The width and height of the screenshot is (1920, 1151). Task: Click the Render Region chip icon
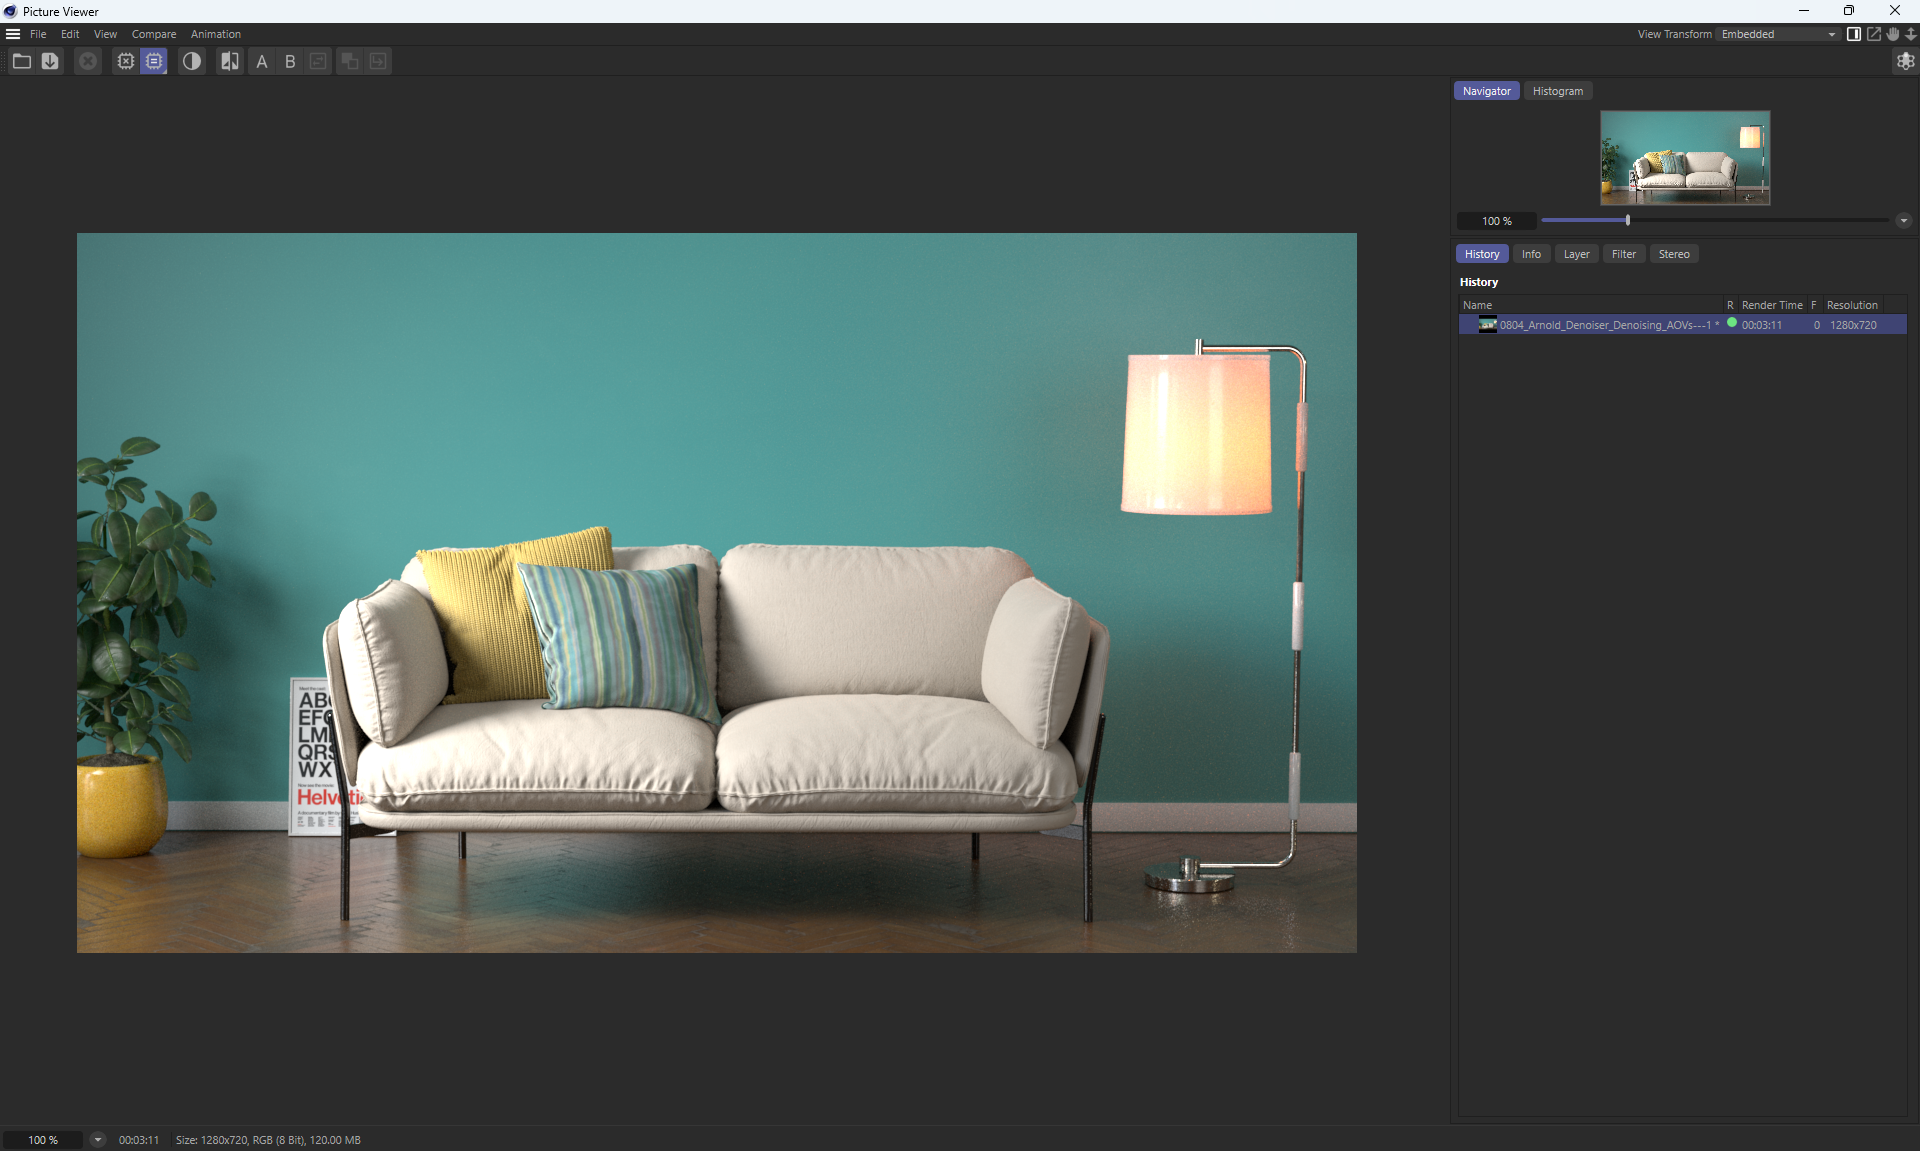[x=125, y=61]
